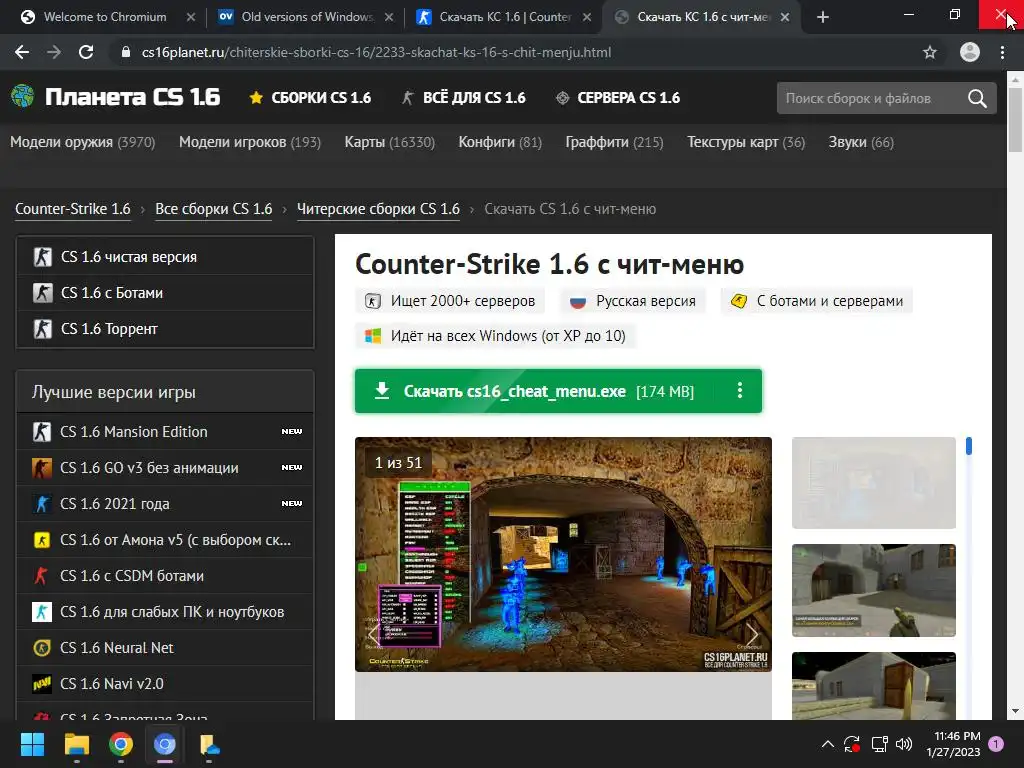Open Карты category

coord(389,142)
